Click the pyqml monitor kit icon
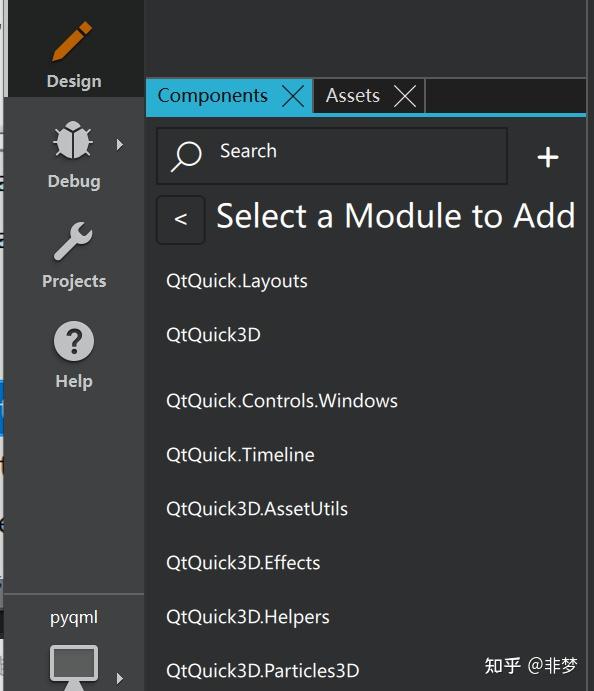The width and height of the screenshot is (594, 691). (x=74, y=667)
